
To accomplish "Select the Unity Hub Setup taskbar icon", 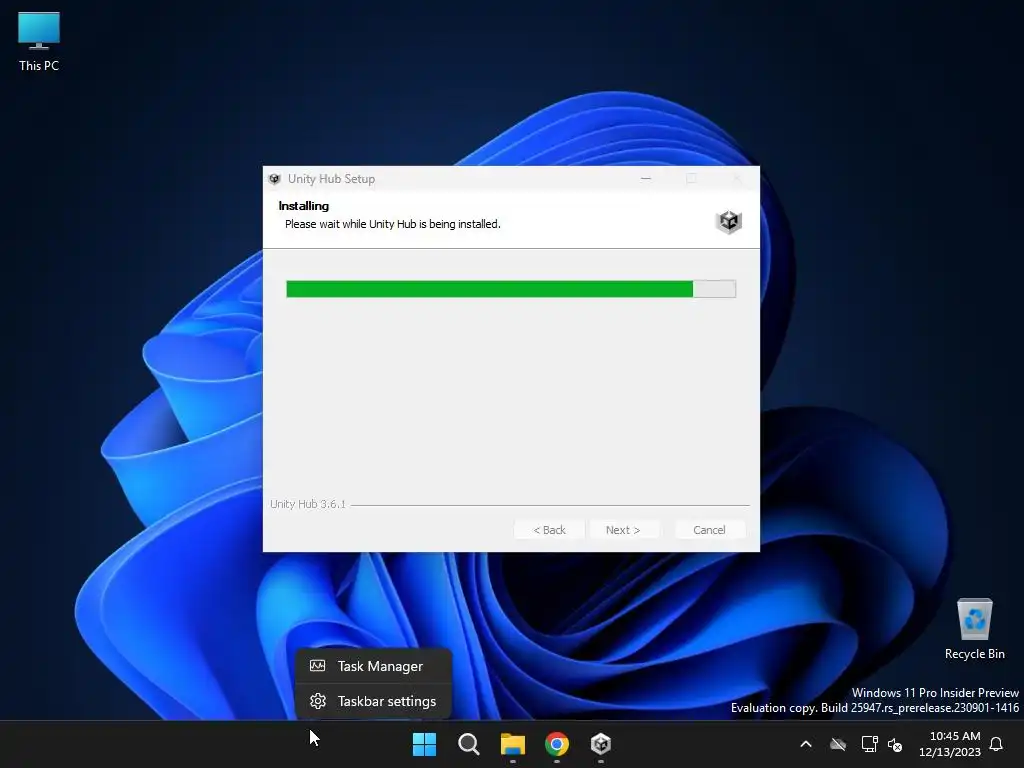I will (601, 744).
